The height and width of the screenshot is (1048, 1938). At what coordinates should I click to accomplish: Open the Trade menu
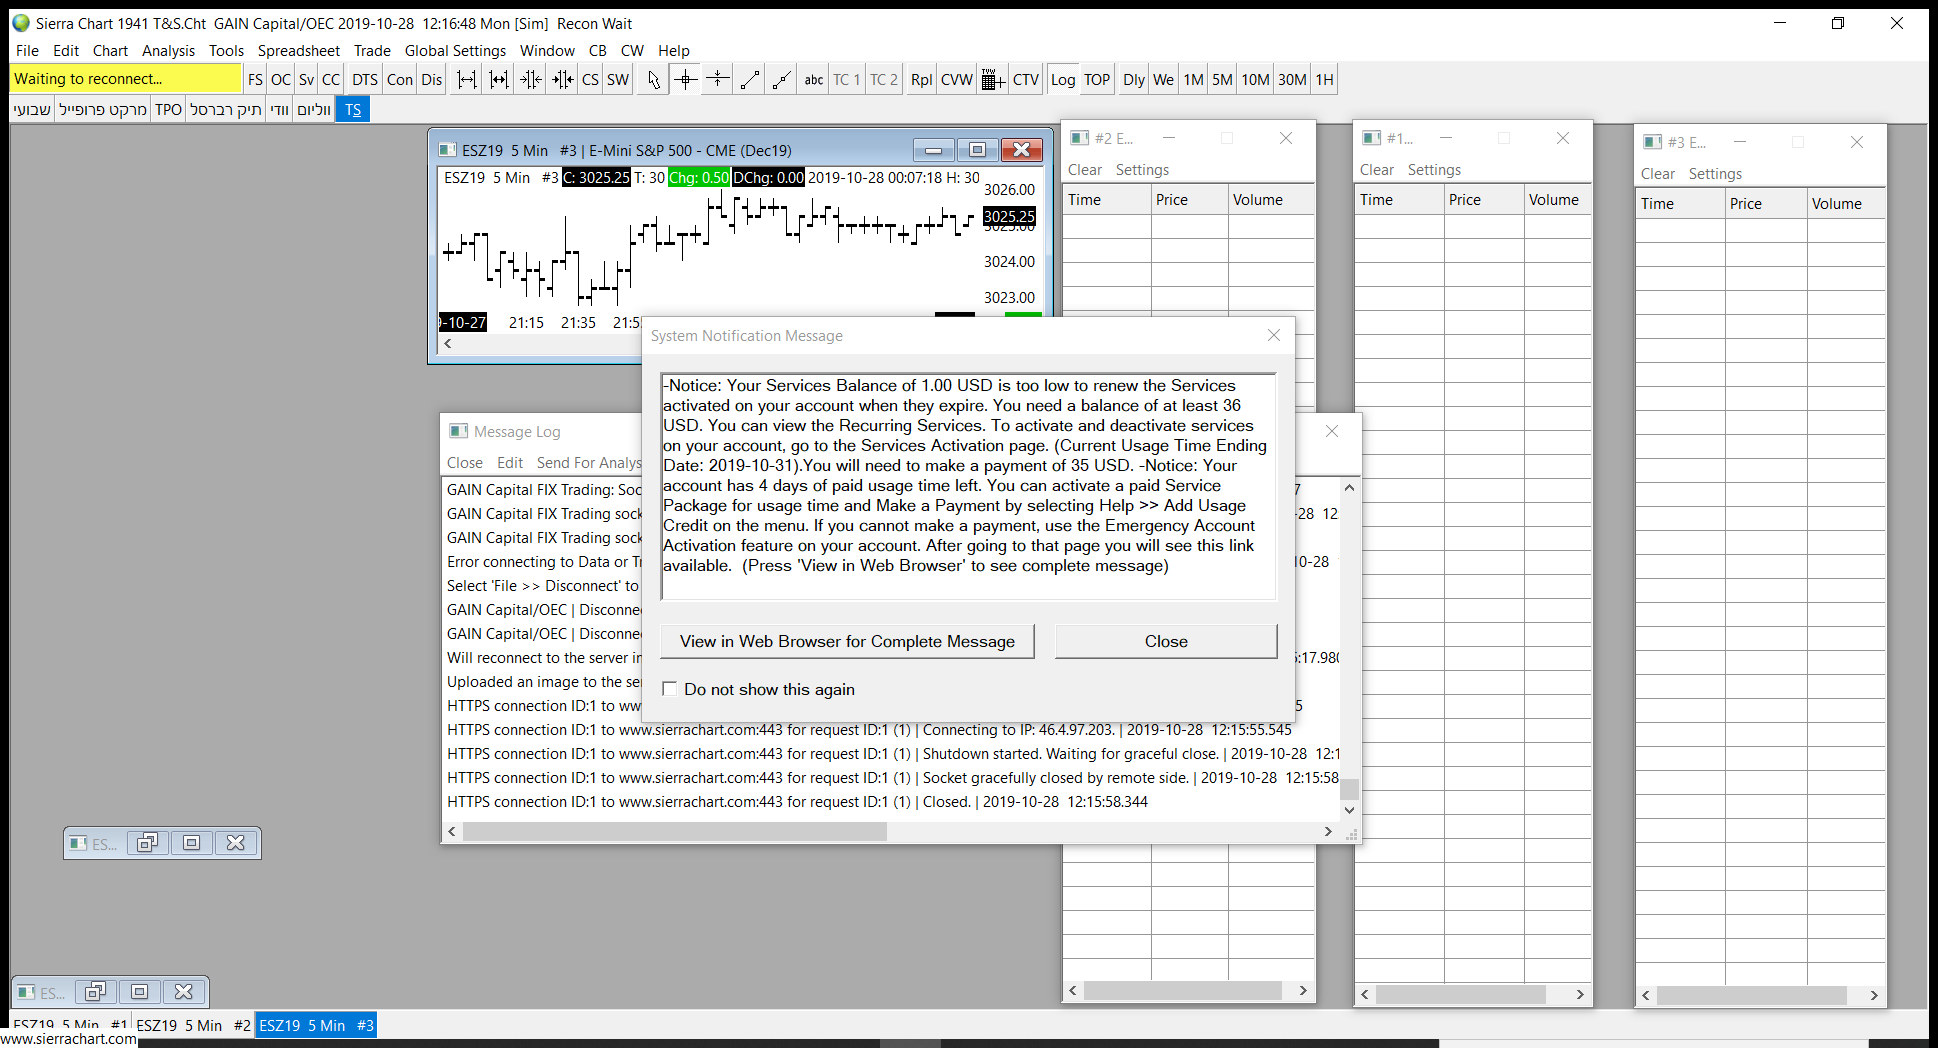[x=372, y=51]
